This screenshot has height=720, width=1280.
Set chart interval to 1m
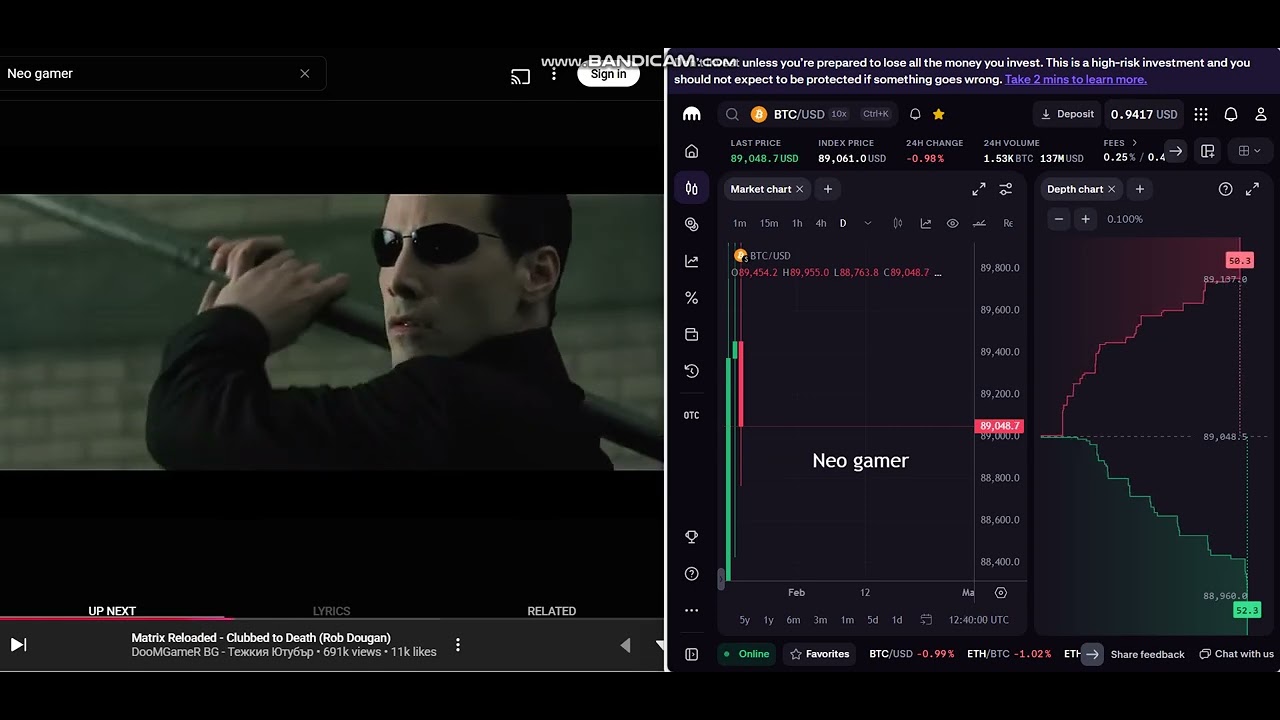740,223
